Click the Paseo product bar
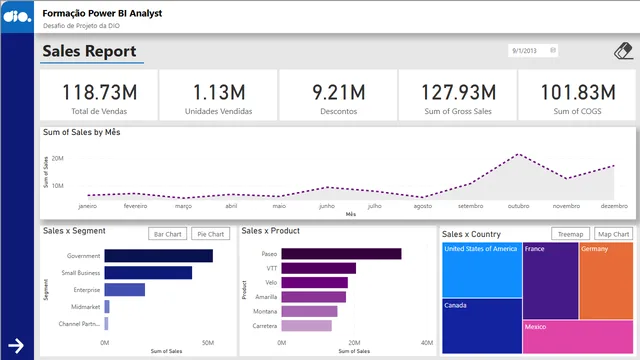Viewport: 640px width, 360px height. [x=341, y=254]
